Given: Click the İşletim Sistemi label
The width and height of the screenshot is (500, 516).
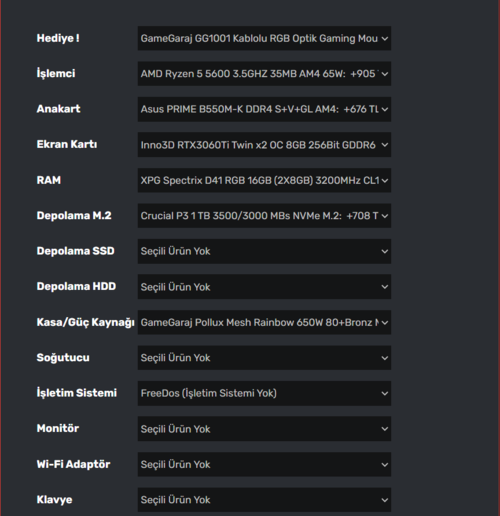Looking at the screenshot, I should tap(77, 393).
